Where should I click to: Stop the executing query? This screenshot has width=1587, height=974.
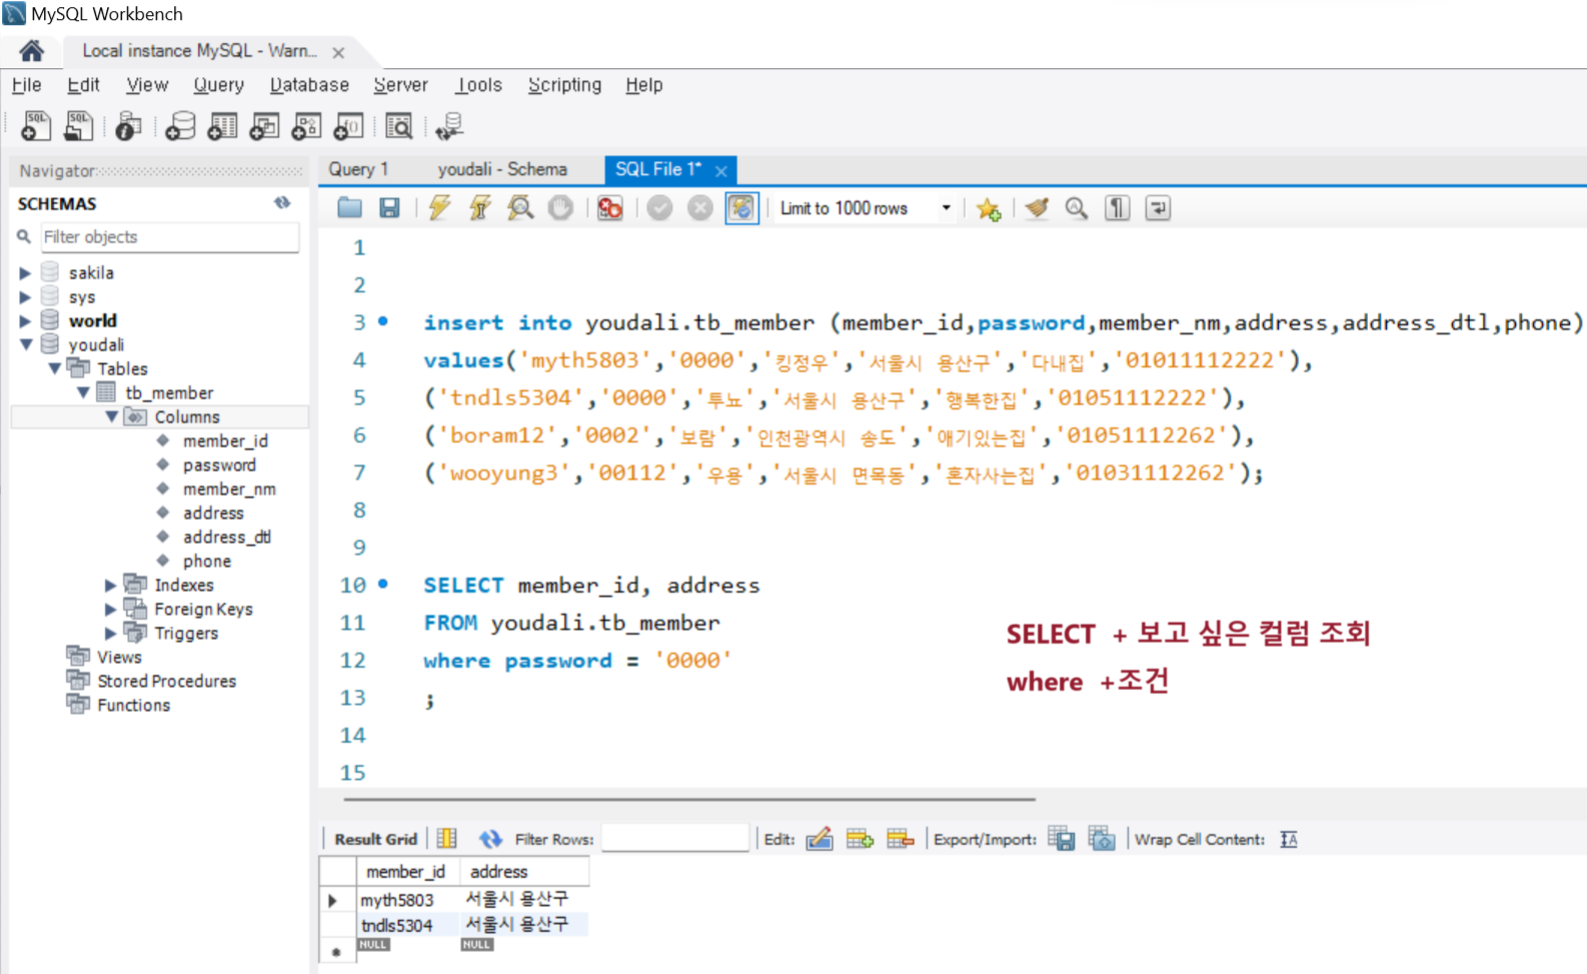tap(561, 208)
